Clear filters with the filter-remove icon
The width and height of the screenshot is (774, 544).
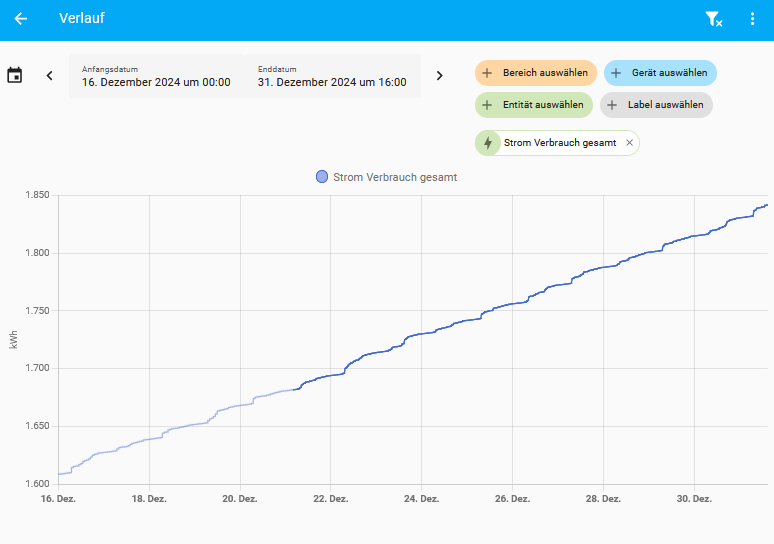(713, 19)
